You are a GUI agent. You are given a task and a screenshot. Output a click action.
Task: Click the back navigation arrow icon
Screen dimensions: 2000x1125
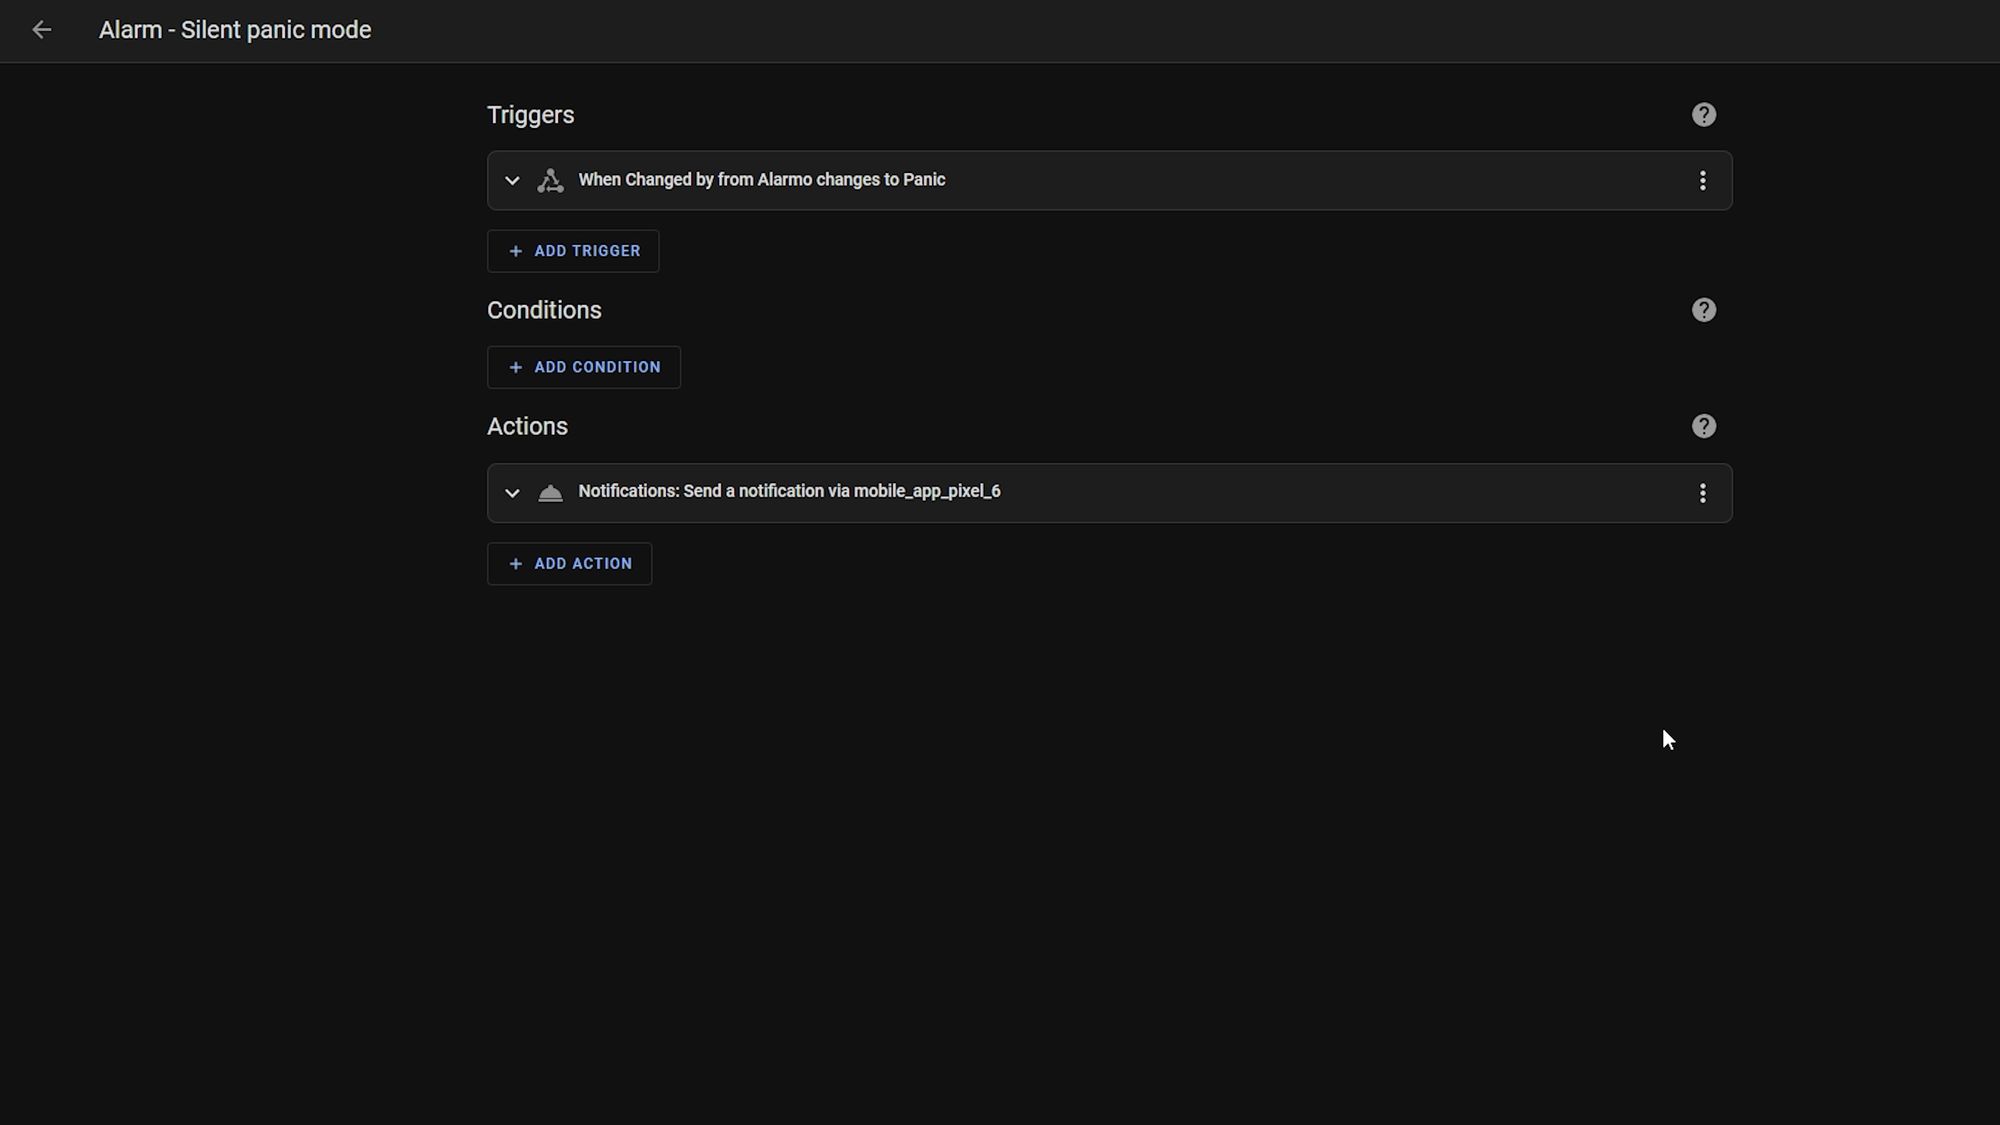[x=41, y=30]
